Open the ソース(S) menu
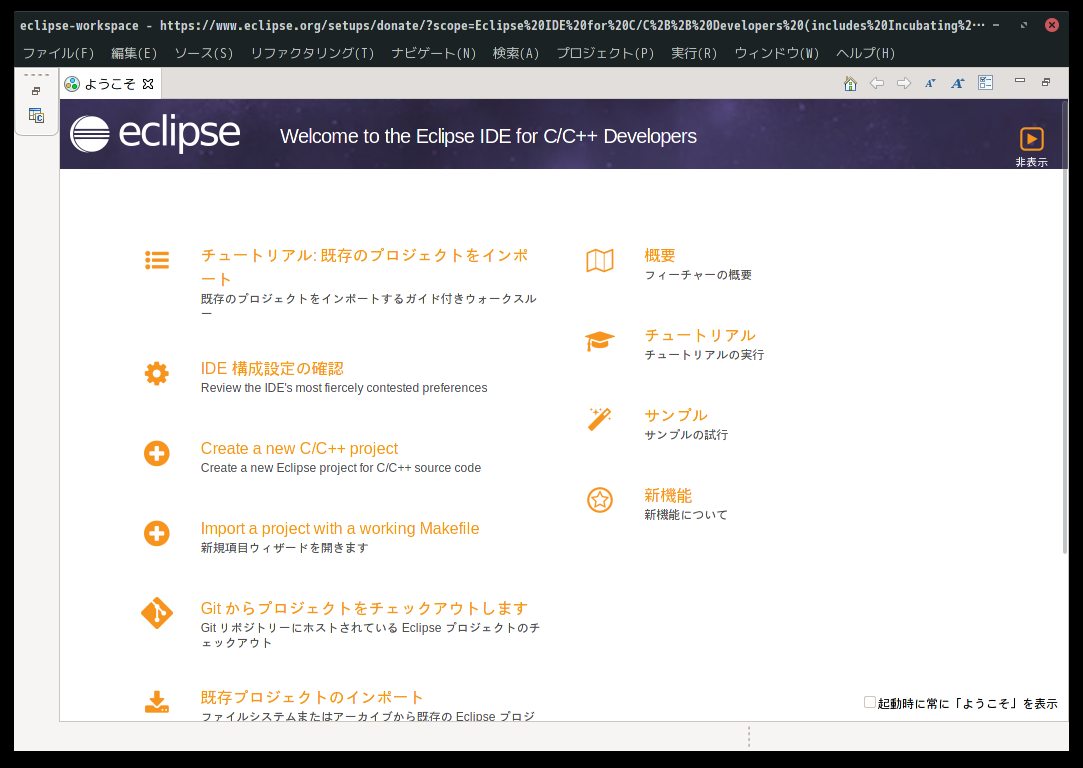 [x=204, y=53]
